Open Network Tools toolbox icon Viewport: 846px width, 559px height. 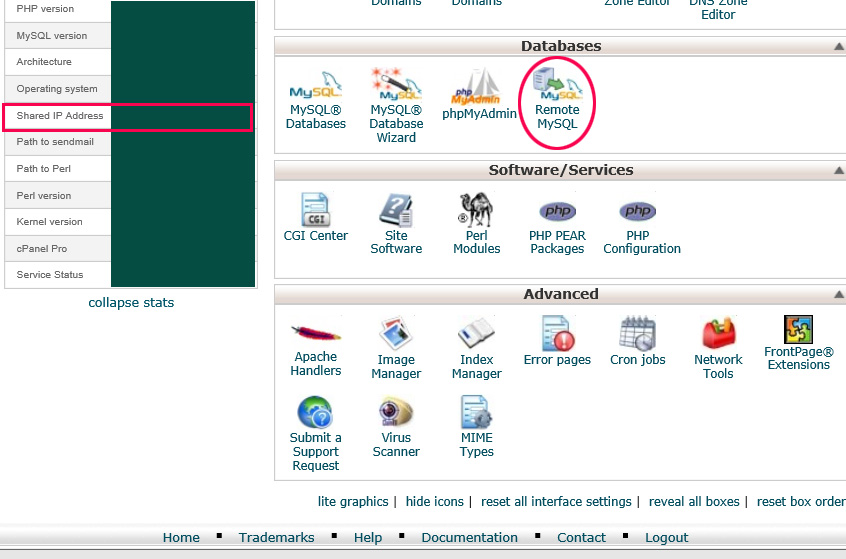tap(718, 333)
